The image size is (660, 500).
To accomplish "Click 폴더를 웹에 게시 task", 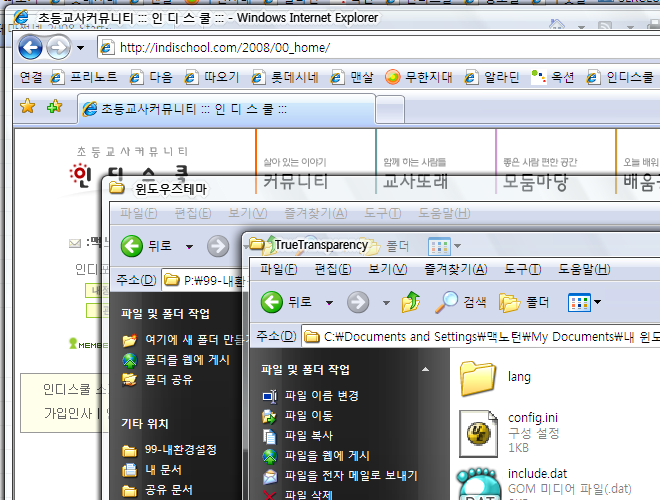I will (x=176, y=360).
